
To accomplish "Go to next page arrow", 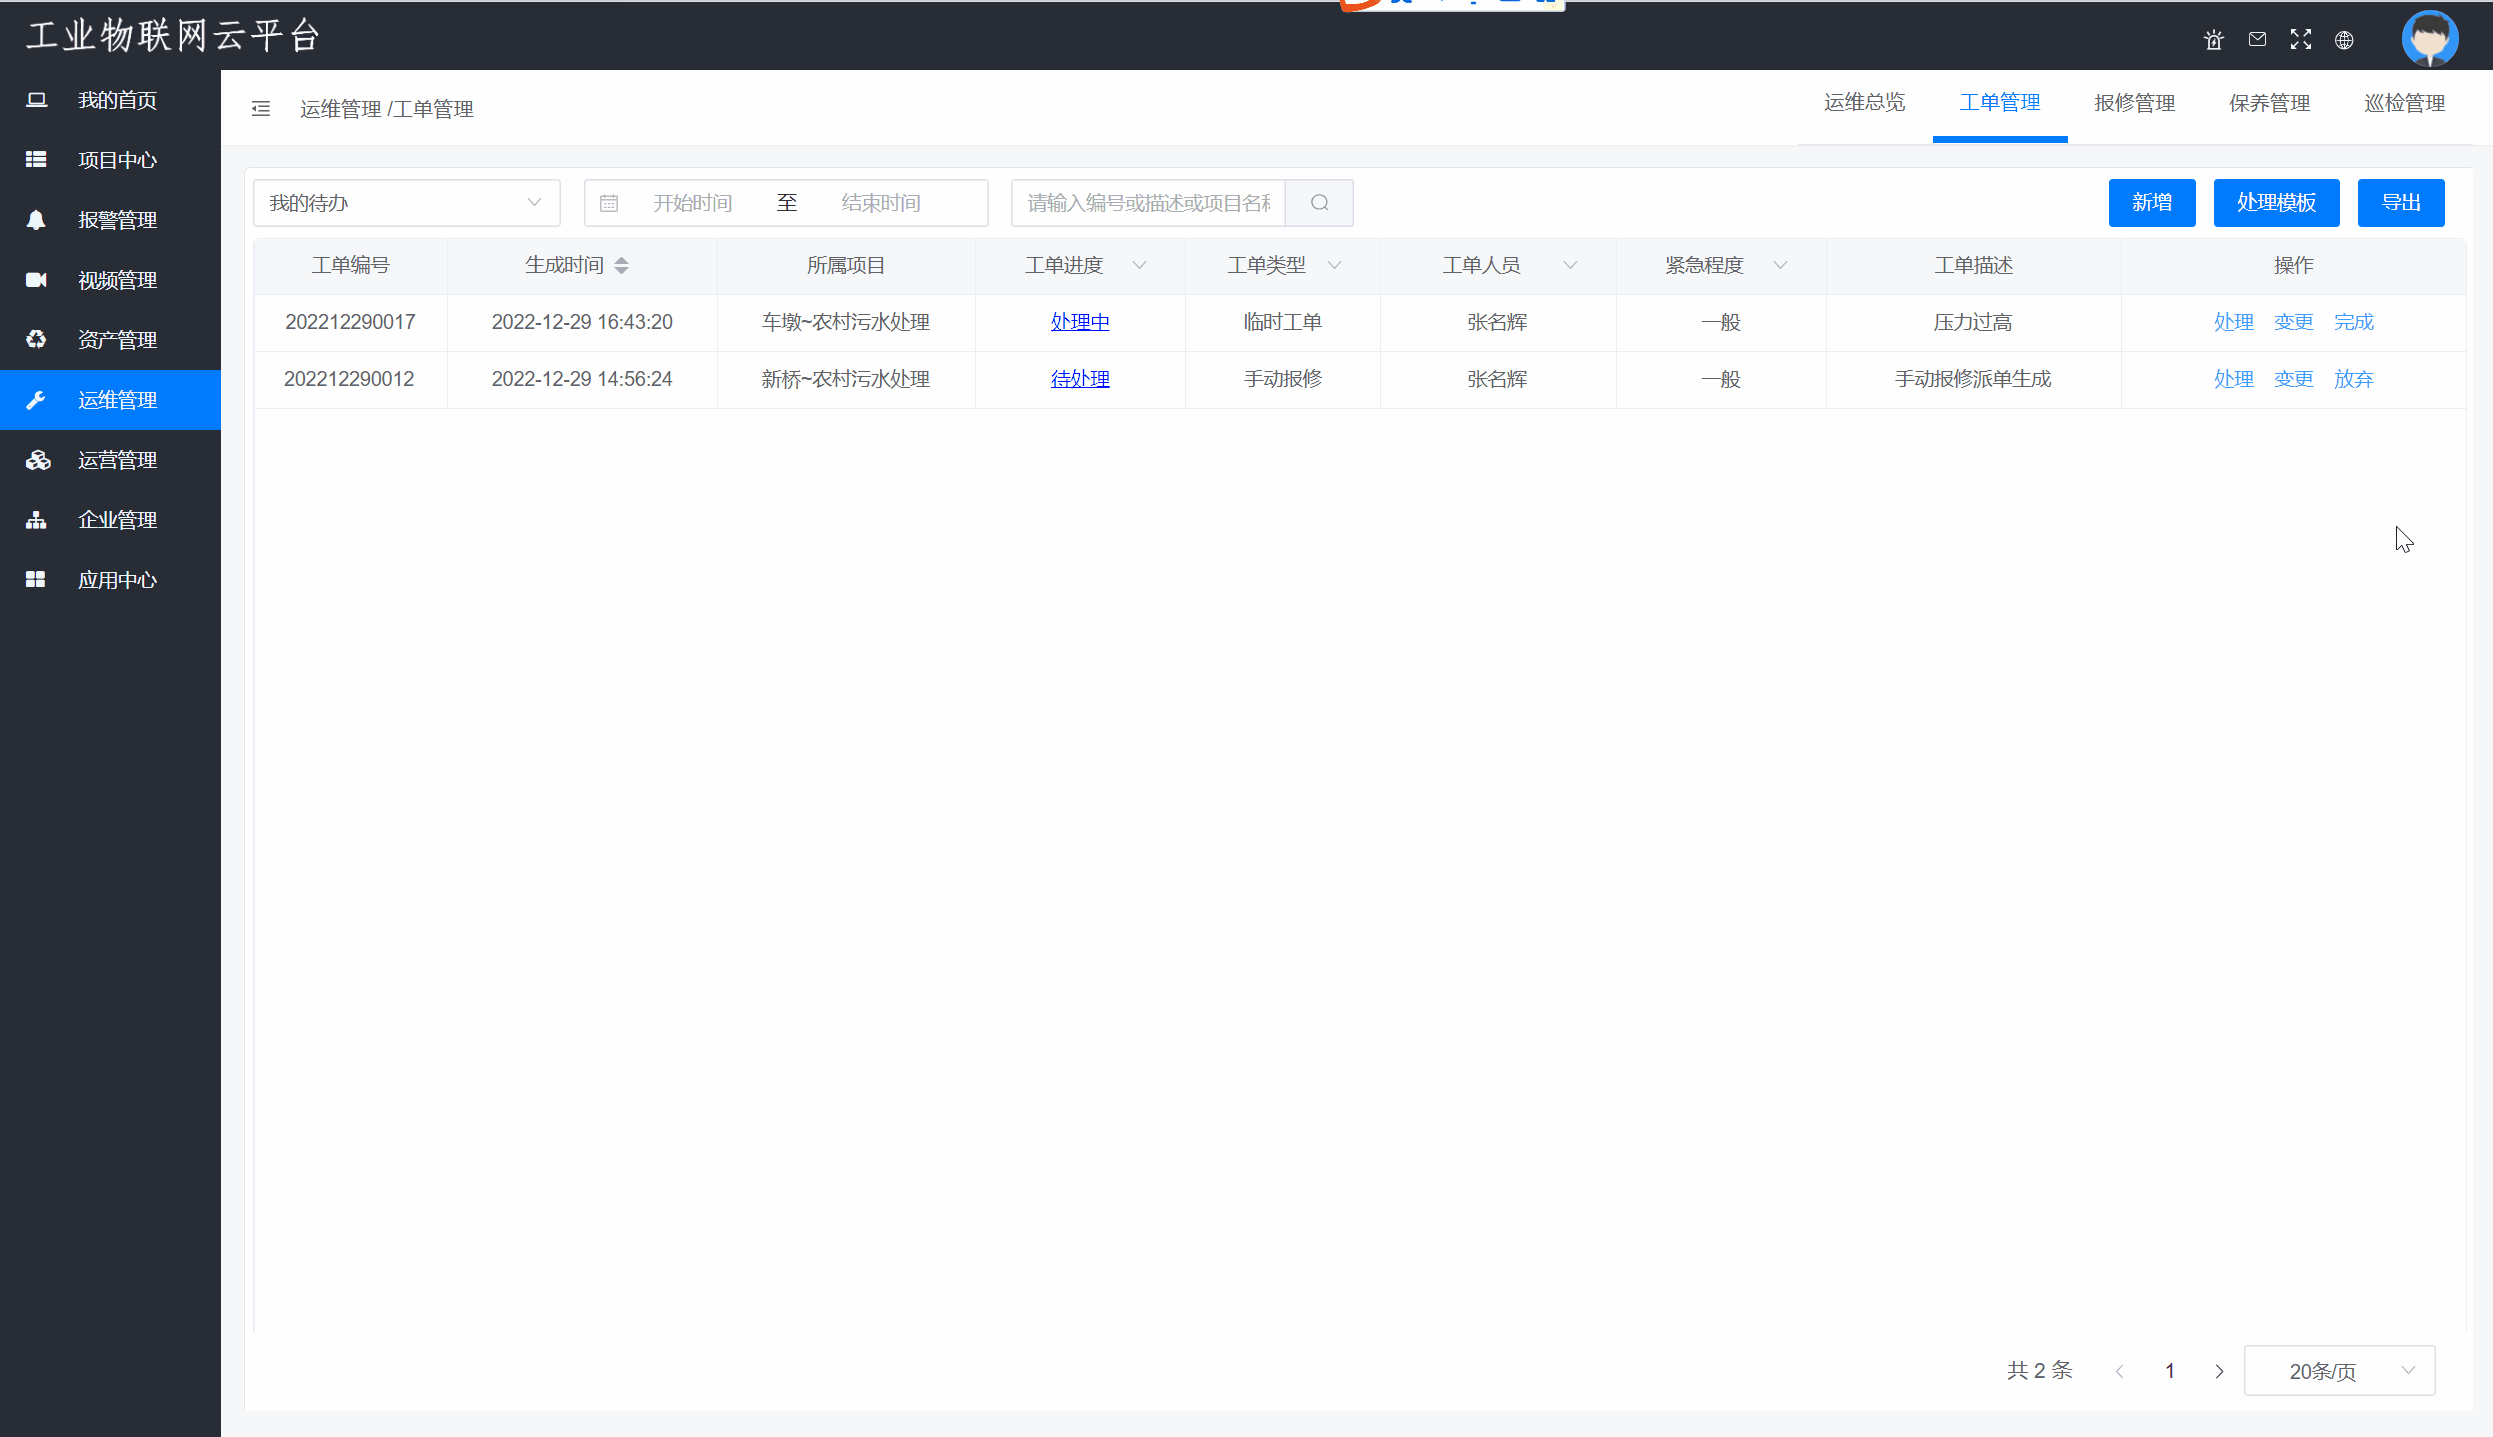I will (2220, 1371).
